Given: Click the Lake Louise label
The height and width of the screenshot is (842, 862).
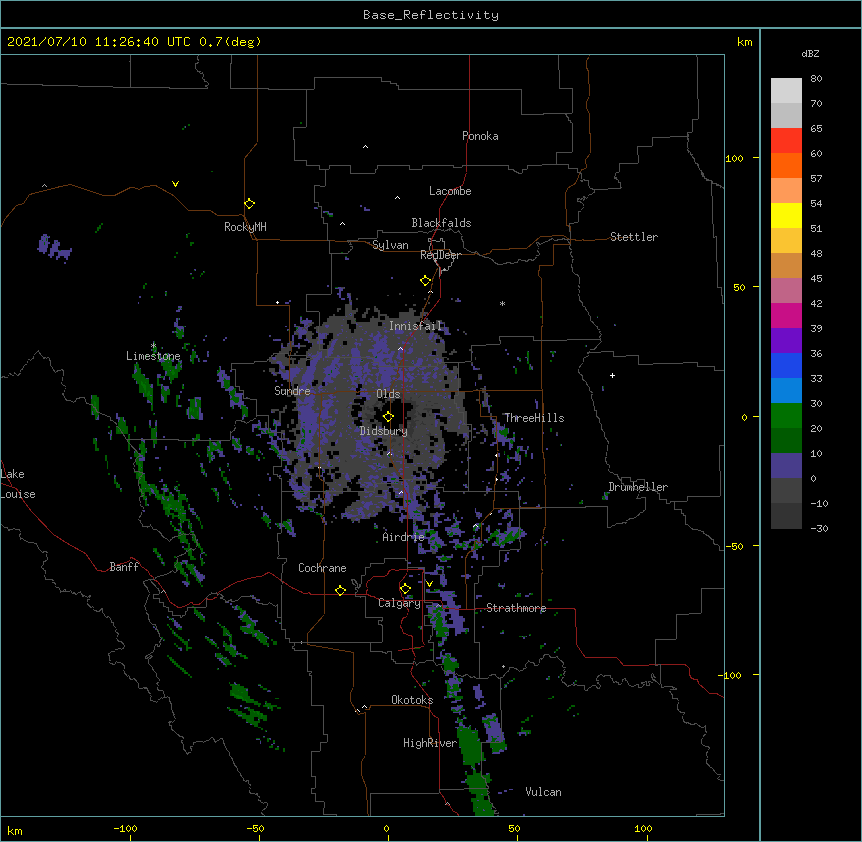Looking at the screenshot, I should [18, 484].
